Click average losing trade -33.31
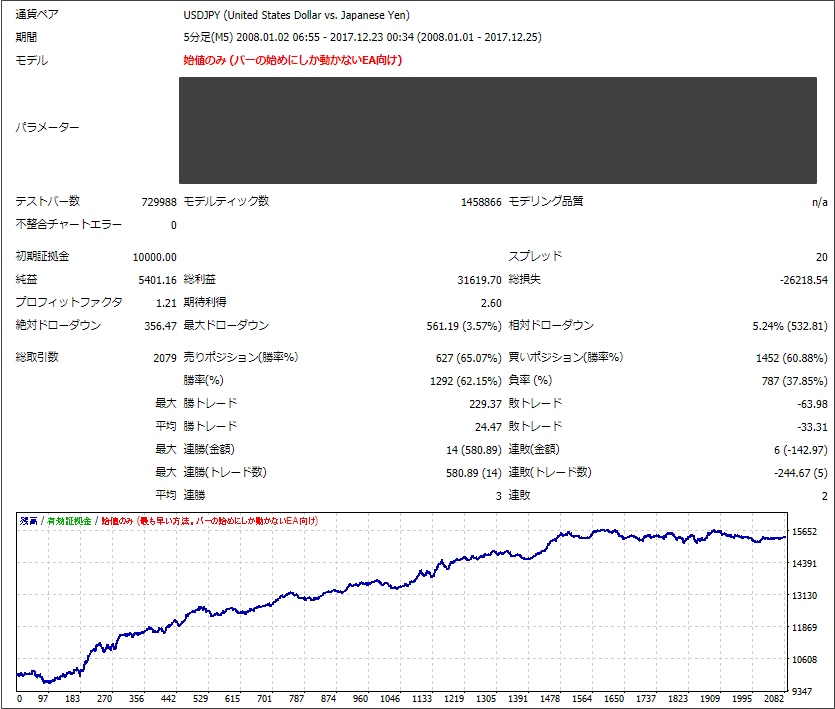Viewport: 835px width, 709px height. tap(812, 427)
